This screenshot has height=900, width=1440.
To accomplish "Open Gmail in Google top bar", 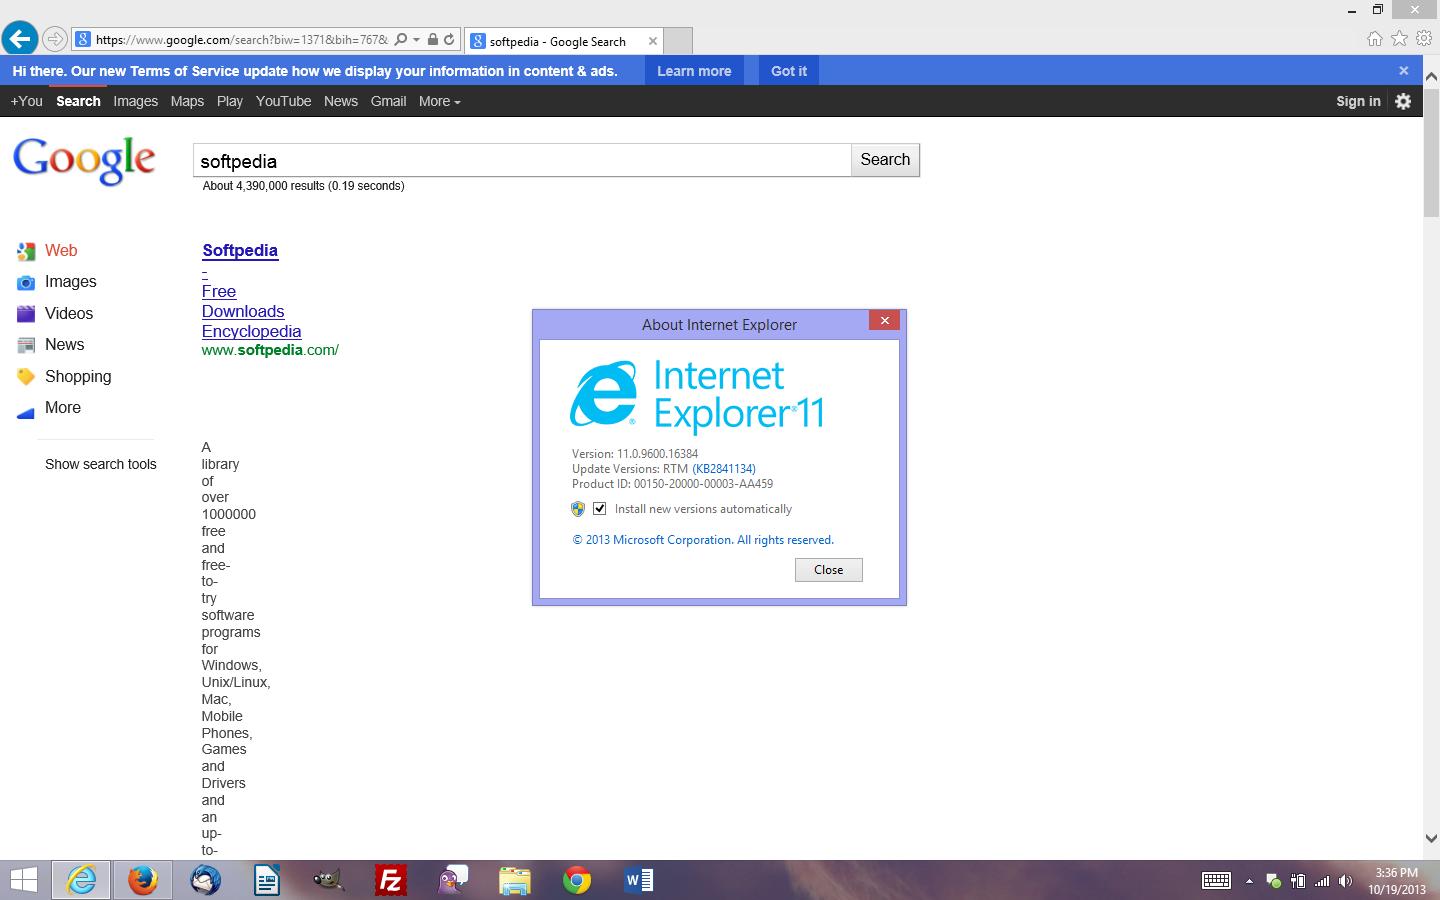I will (x=388, y=101).
